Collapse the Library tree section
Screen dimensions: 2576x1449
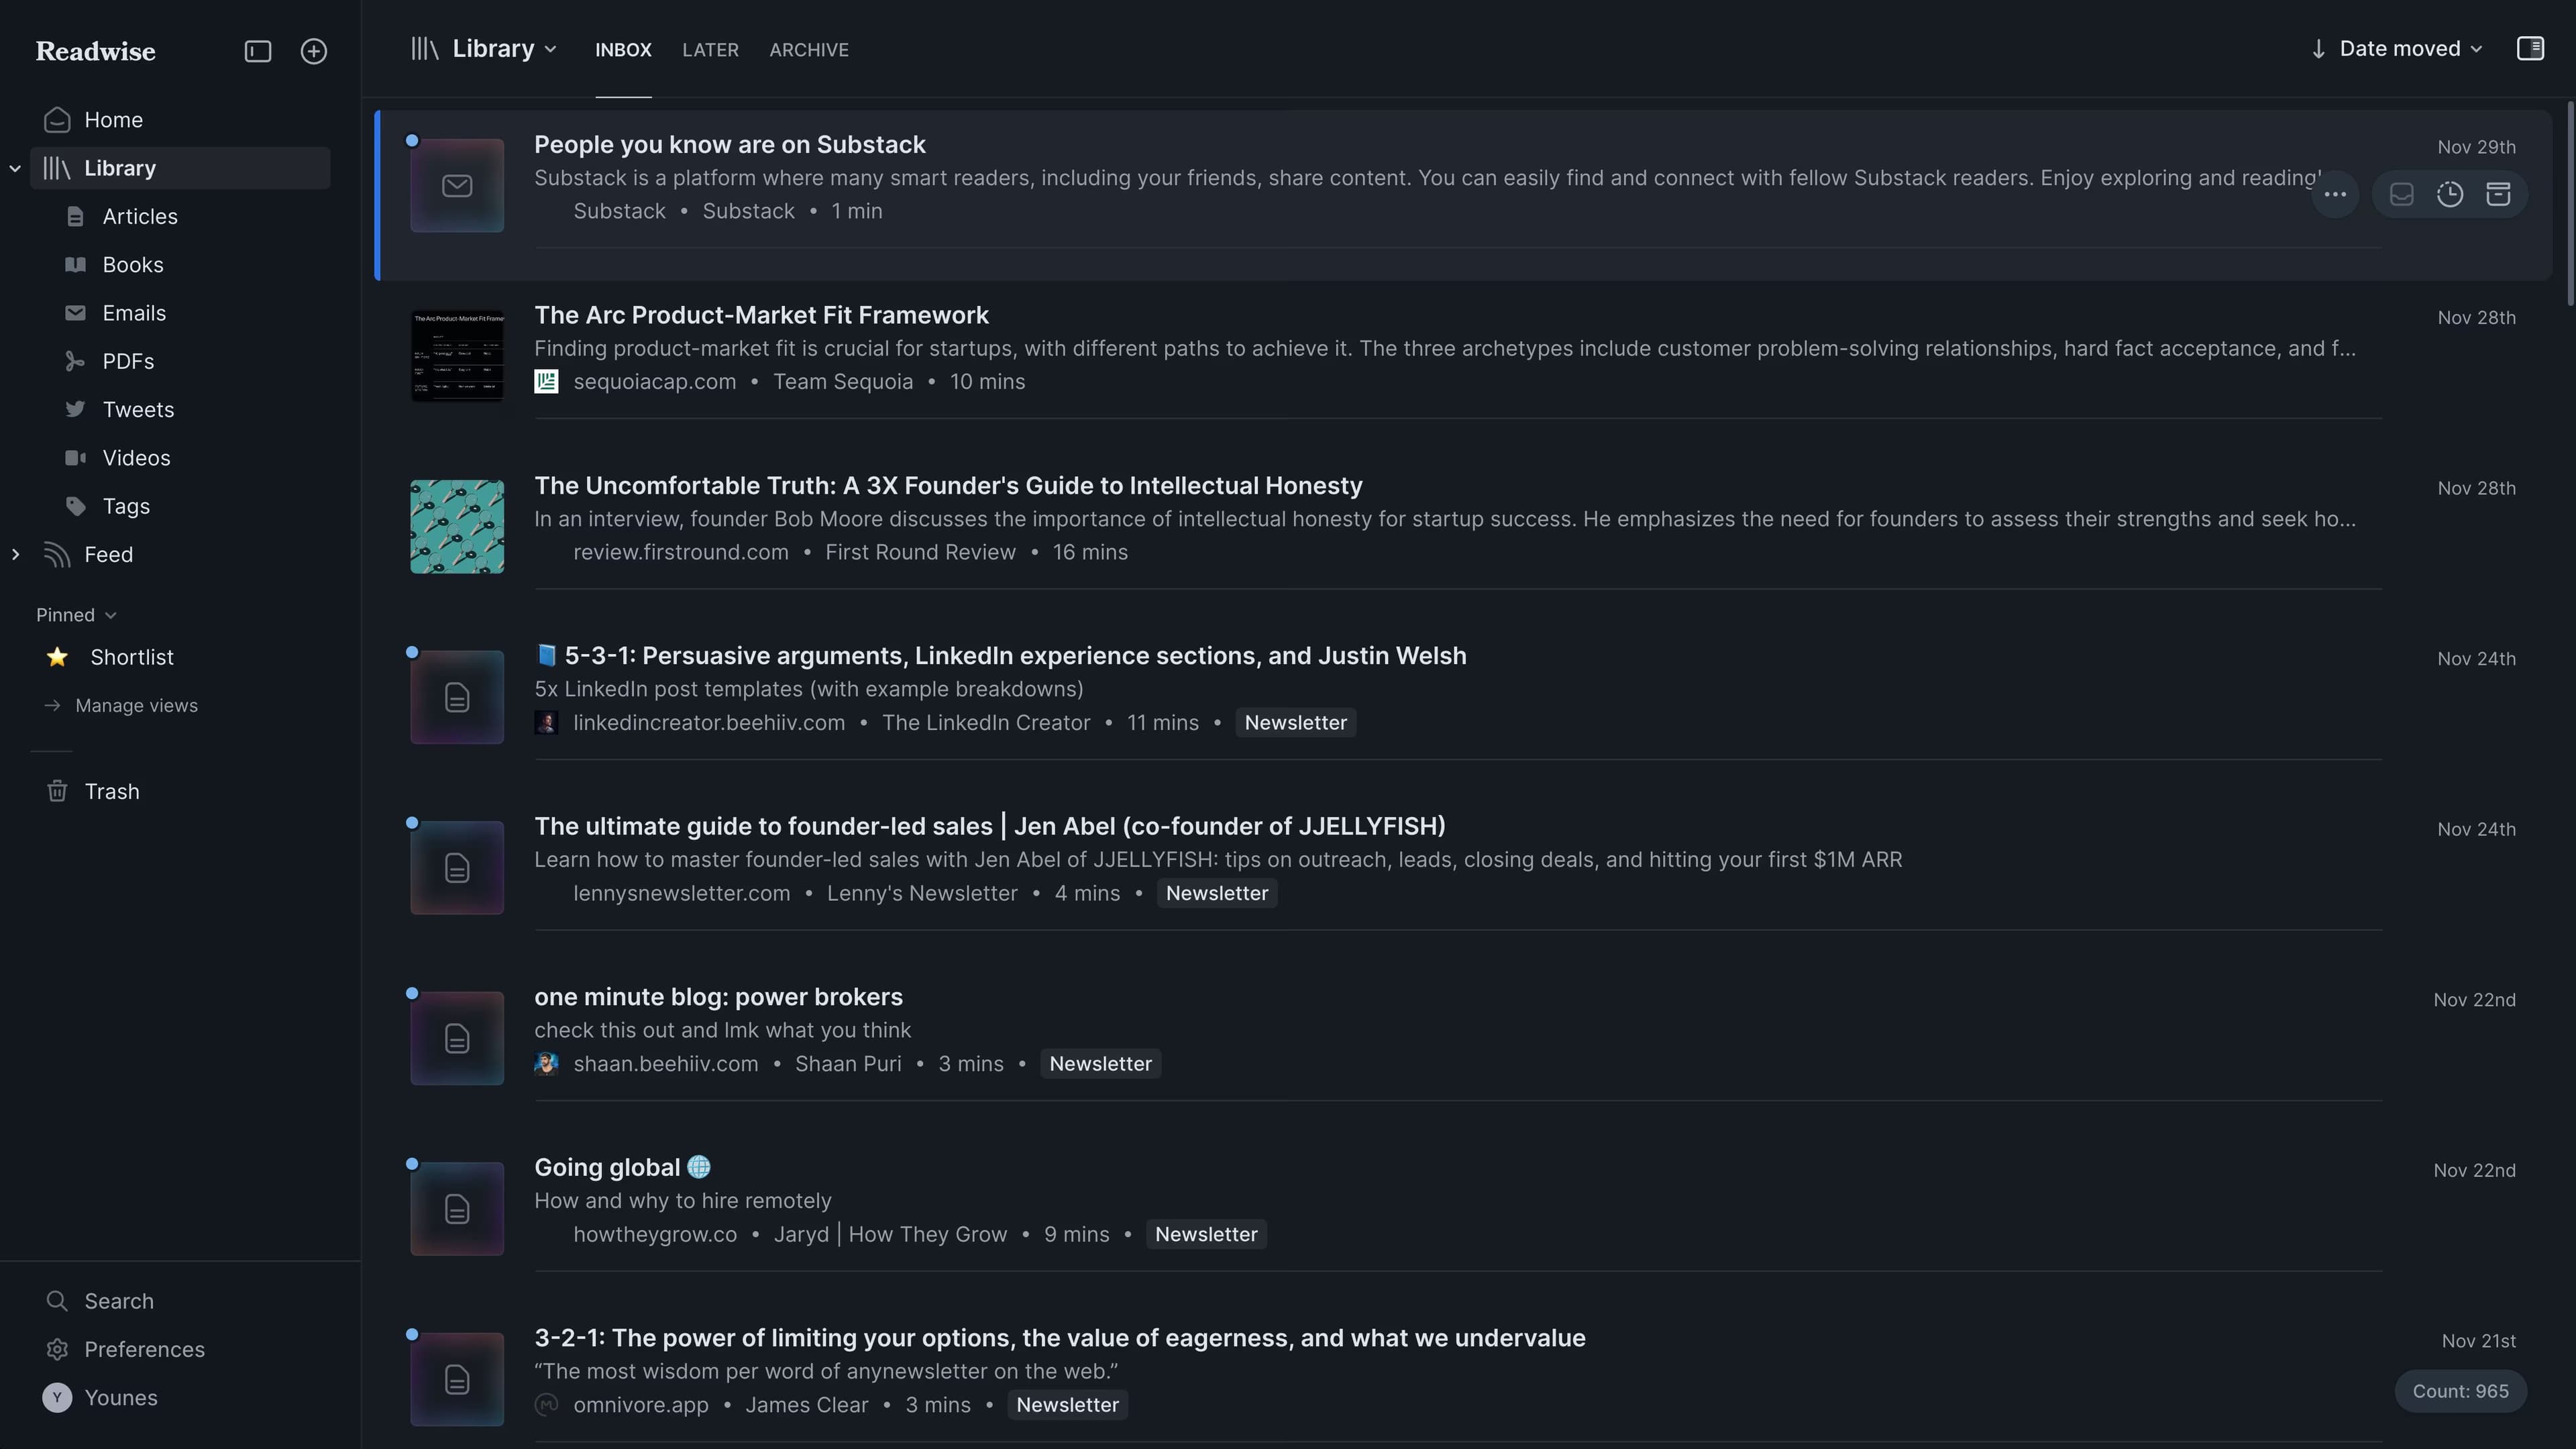click(15, 168)
